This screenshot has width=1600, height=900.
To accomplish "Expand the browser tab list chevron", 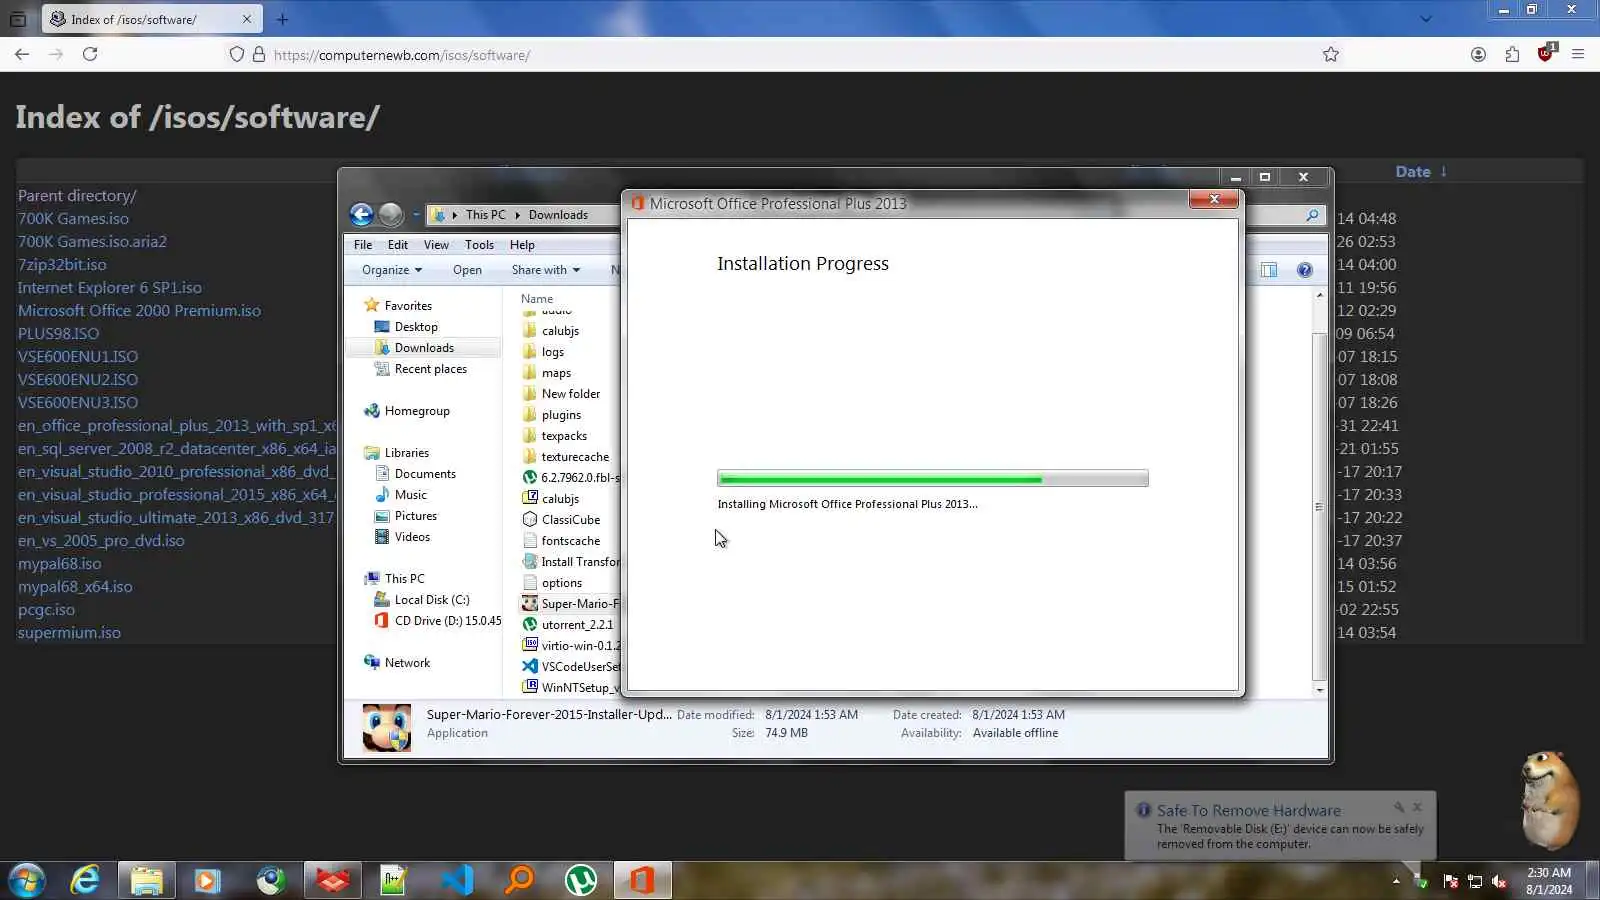I will [x=1426, y=19].
